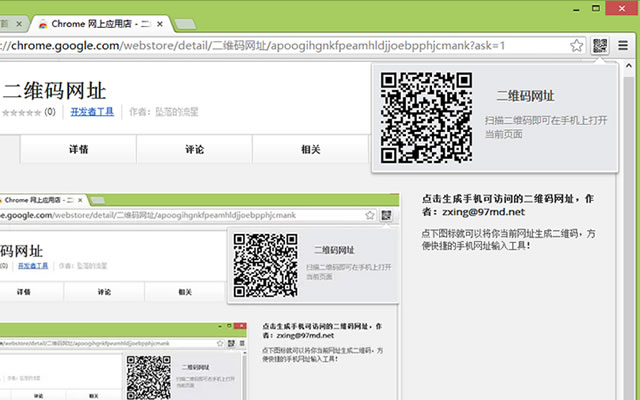Click the 二维码网址 popup title
The image size is (640, 400).
[x=525, y=96]
